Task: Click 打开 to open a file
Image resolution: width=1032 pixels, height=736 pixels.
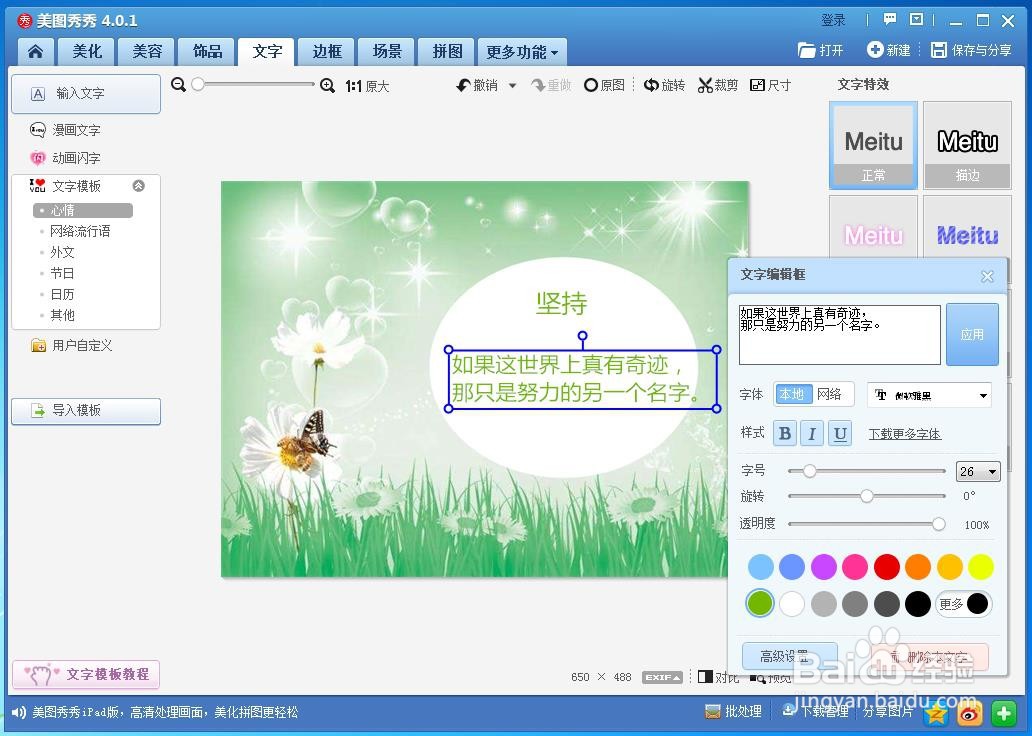Action: pos(820,50)
